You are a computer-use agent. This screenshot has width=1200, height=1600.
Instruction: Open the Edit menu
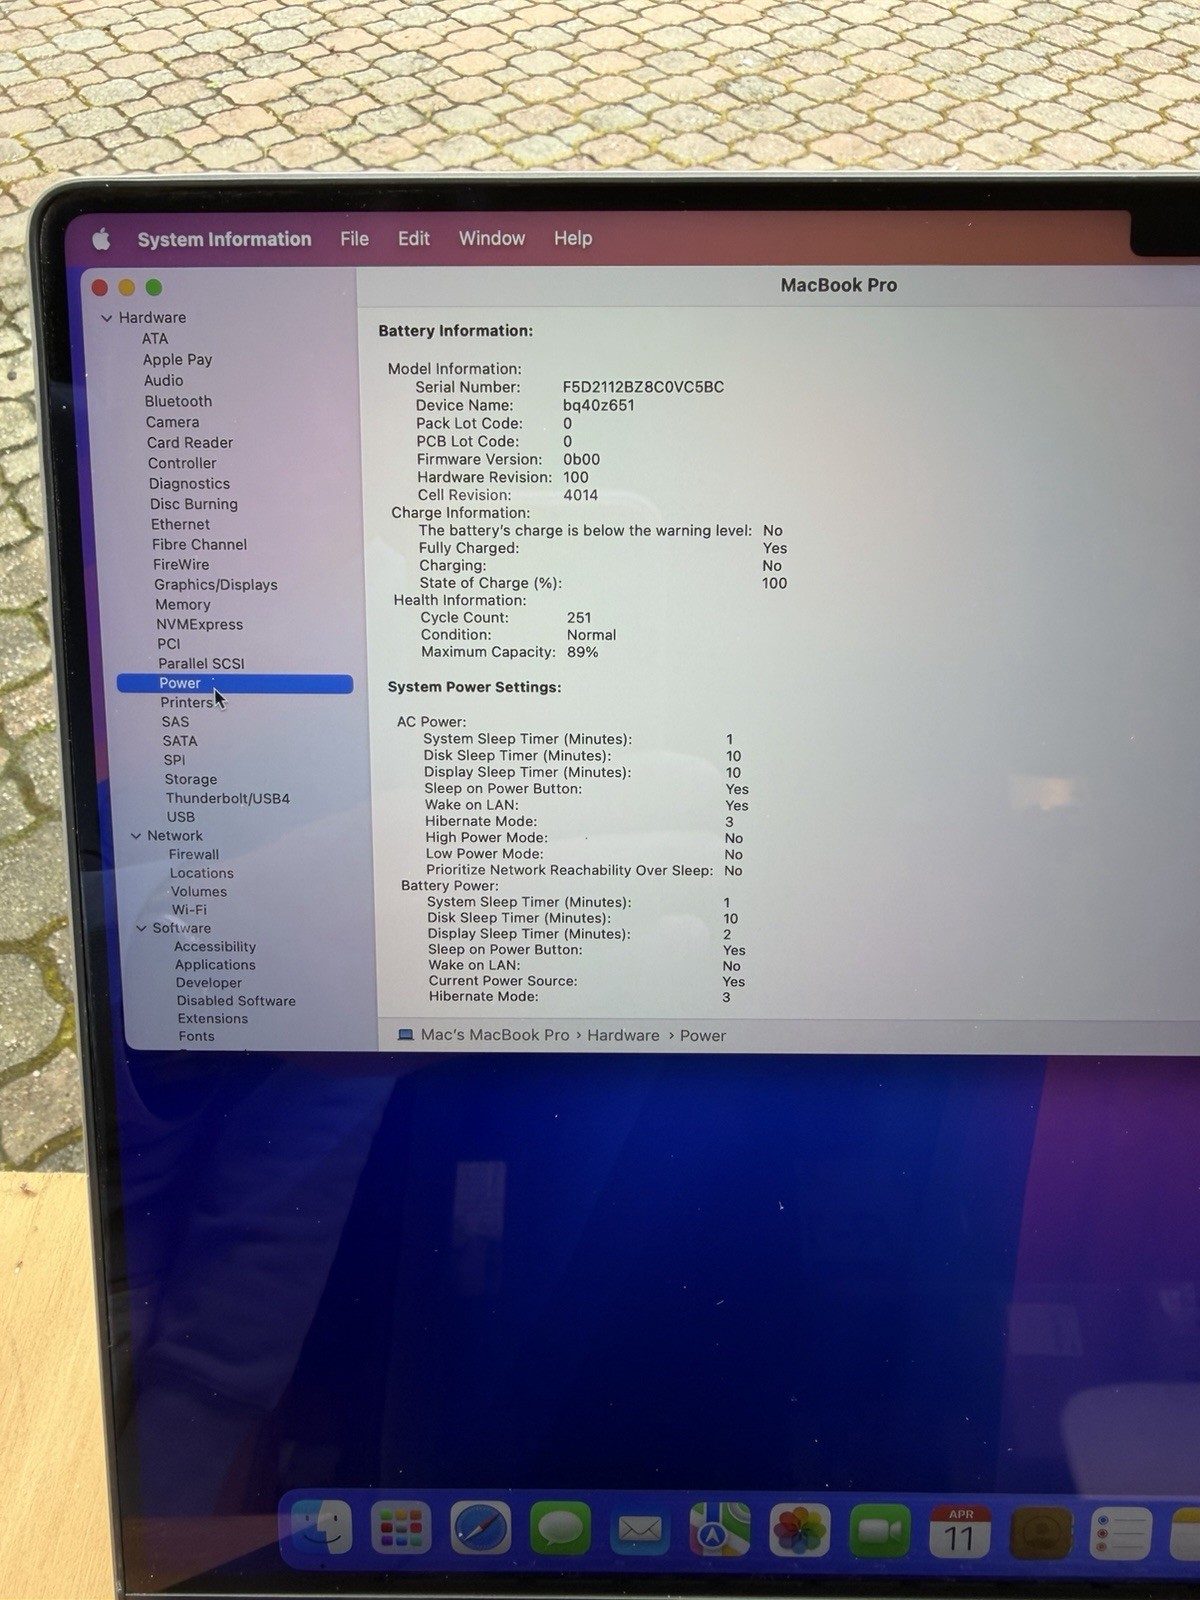point(413,238)
